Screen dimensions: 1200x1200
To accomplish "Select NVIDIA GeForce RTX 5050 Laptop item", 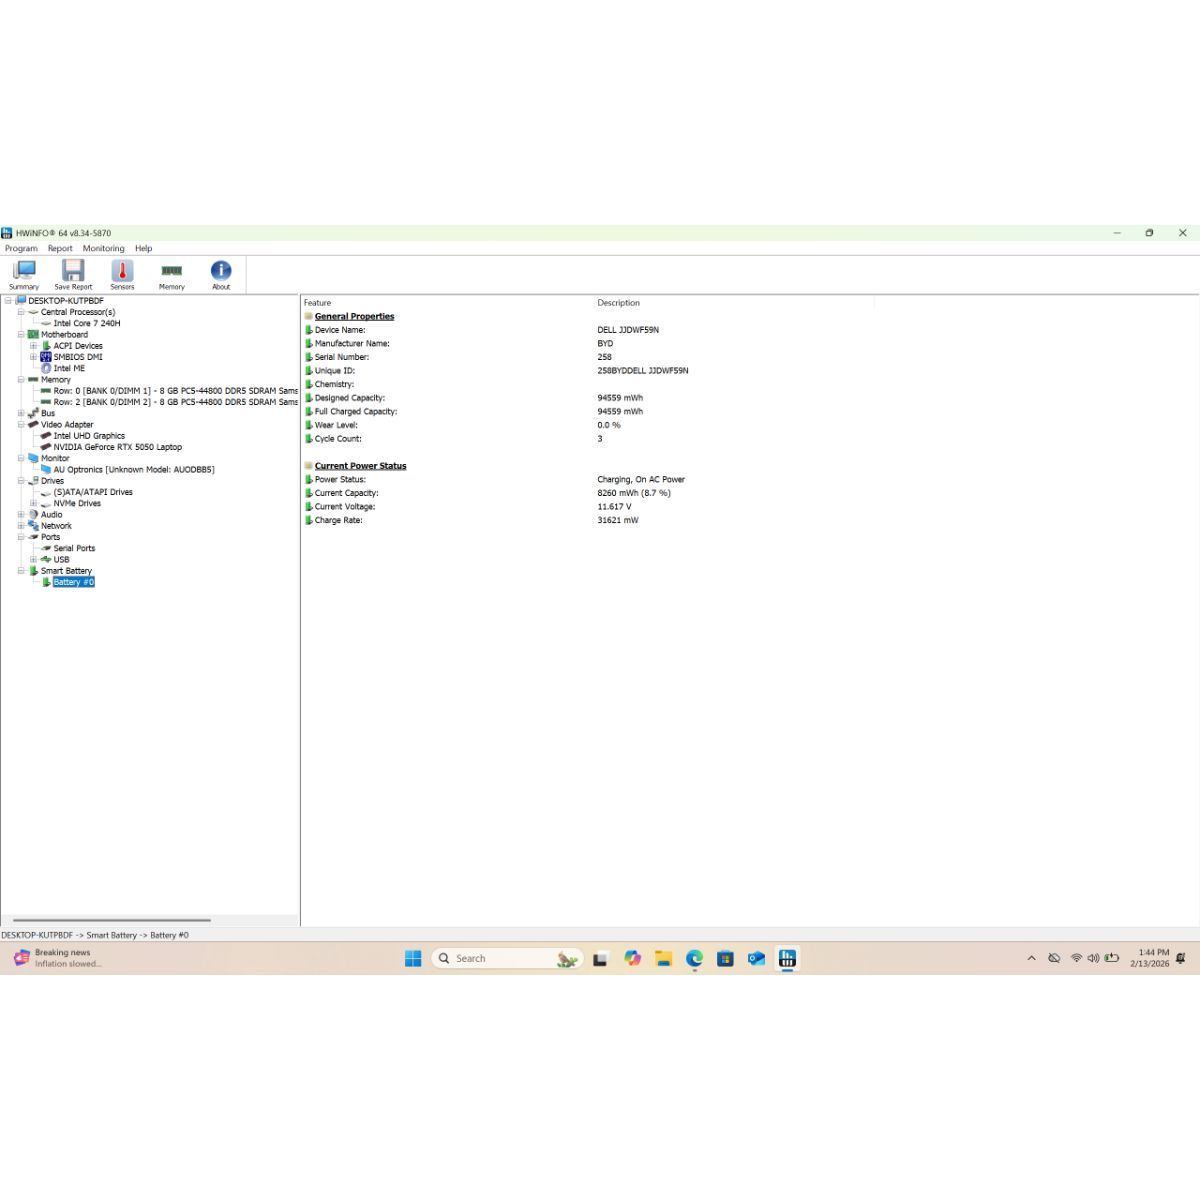I will (x=117, y=447).
